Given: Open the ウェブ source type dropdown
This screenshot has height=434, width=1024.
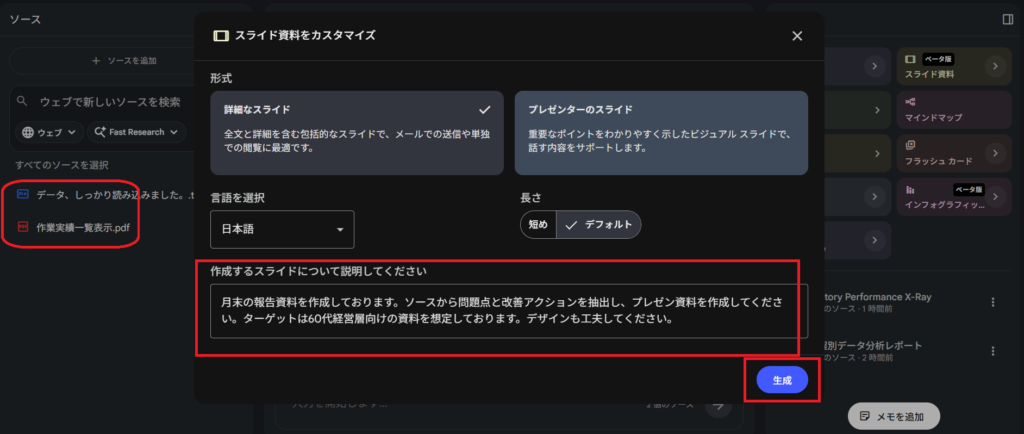Looking at the screenshot, I should click(x=49, y=132).
